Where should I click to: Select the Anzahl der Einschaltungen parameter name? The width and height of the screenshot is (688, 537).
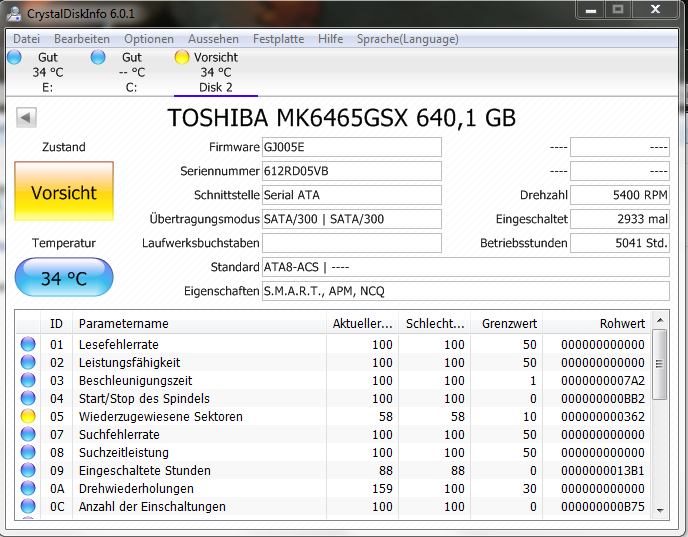click(152, 506)
